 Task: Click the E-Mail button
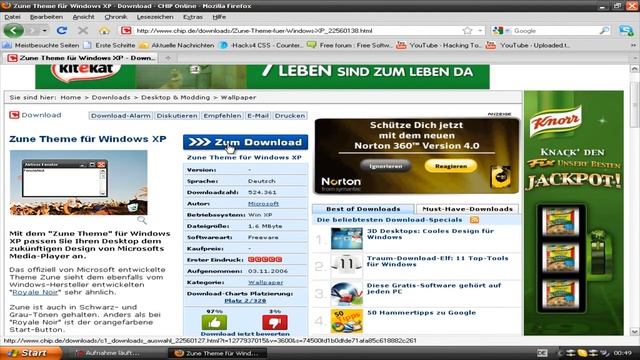pos(258,116)
